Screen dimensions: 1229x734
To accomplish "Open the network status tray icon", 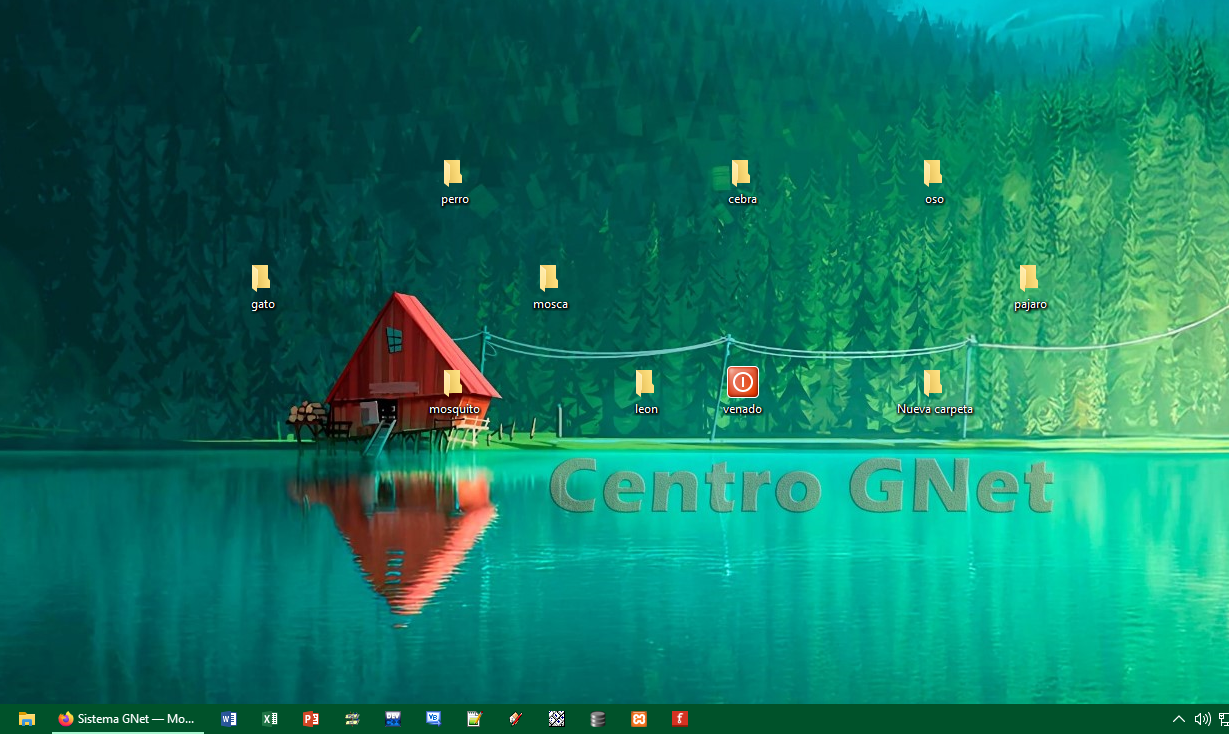I will click(1224, 719).
